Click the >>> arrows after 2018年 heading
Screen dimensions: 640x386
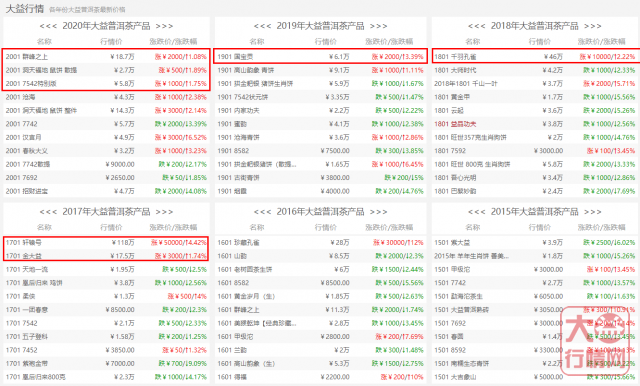(x=593, y=27)
